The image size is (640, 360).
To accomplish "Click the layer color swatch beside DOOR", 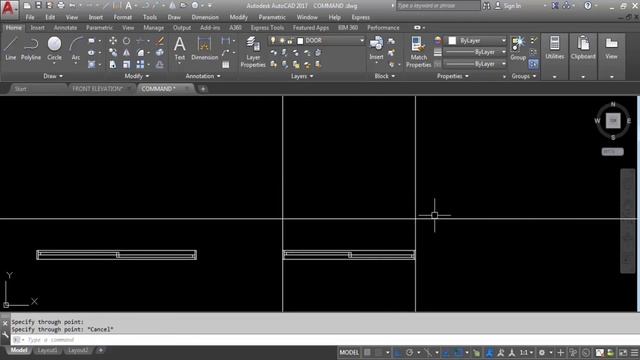I will 300,40.
